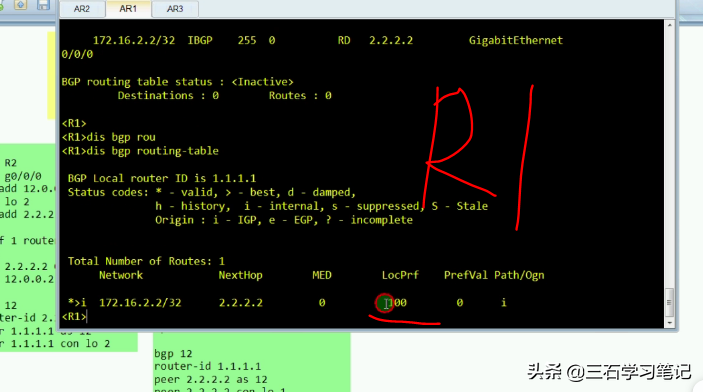703x392 pixels.
Task: Click 'peer 2.2.2.2 as 12' in the green note
Action: click(x=211, y=379)
